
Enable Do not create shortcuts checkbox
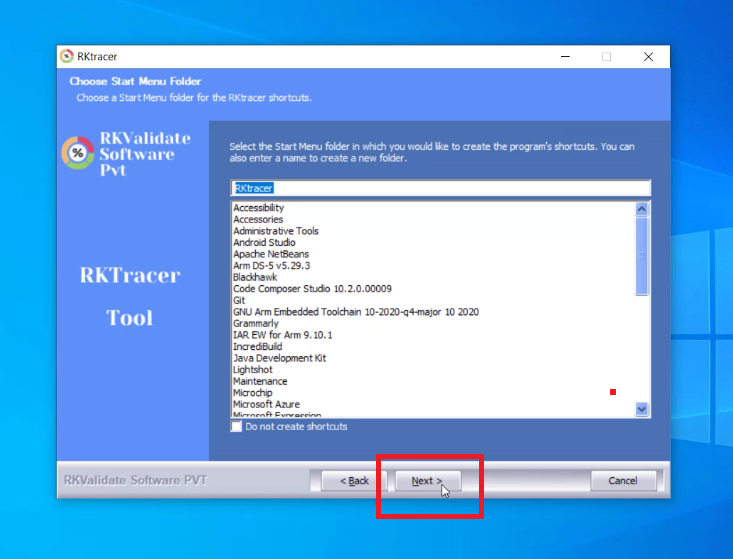tap(237, 426)
